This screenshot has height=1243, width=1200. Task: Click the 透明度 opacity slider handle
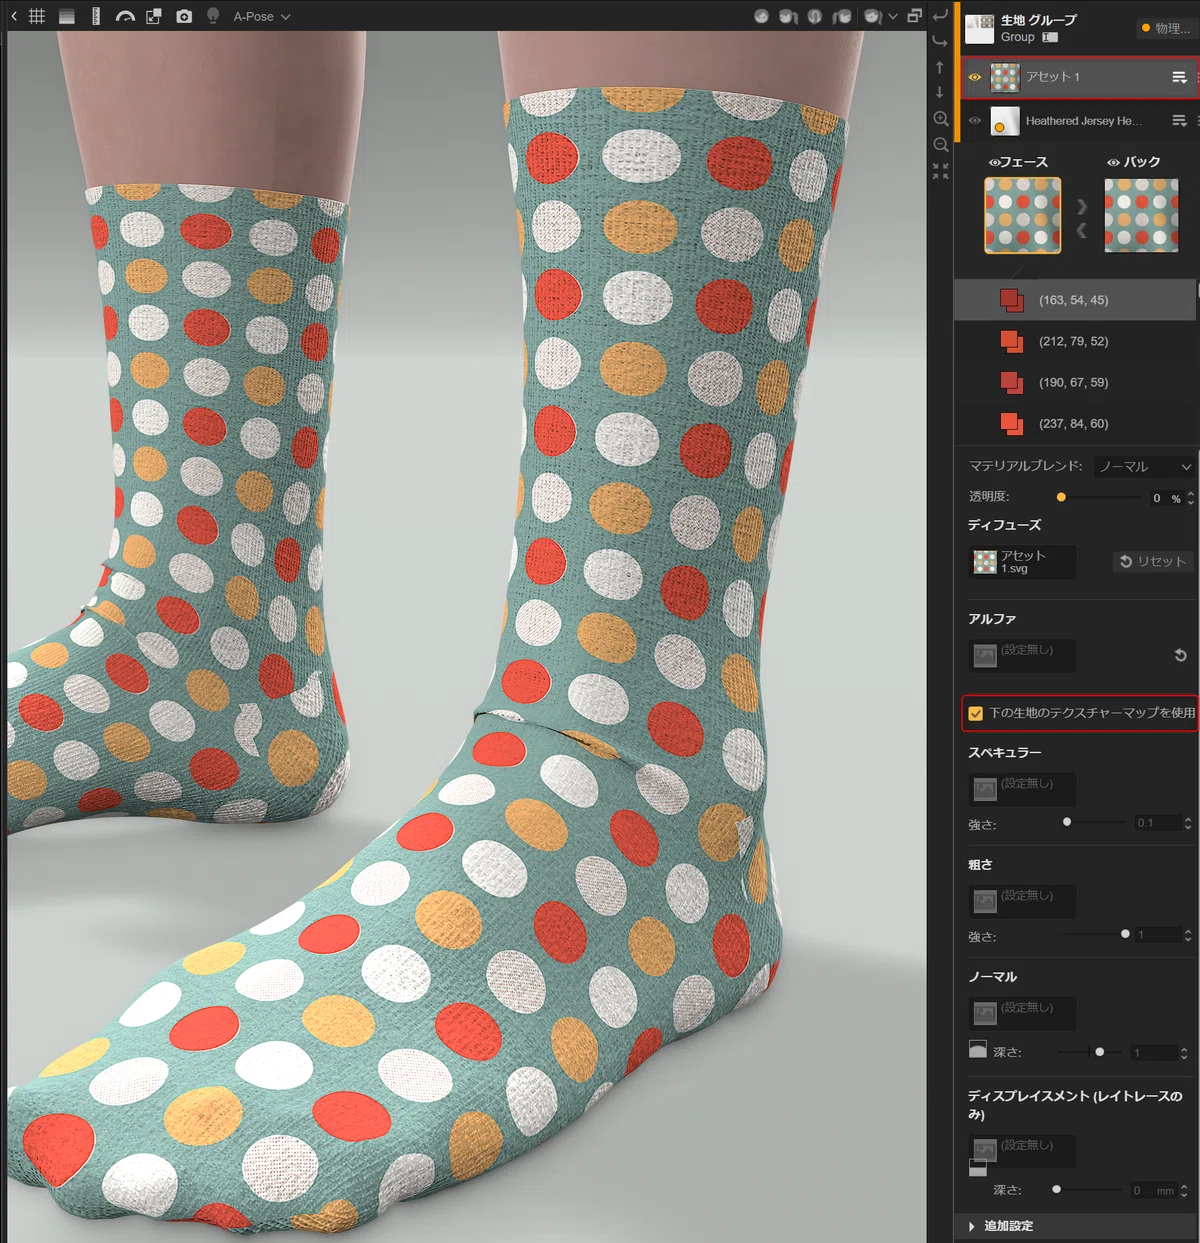pos(1061,497)
